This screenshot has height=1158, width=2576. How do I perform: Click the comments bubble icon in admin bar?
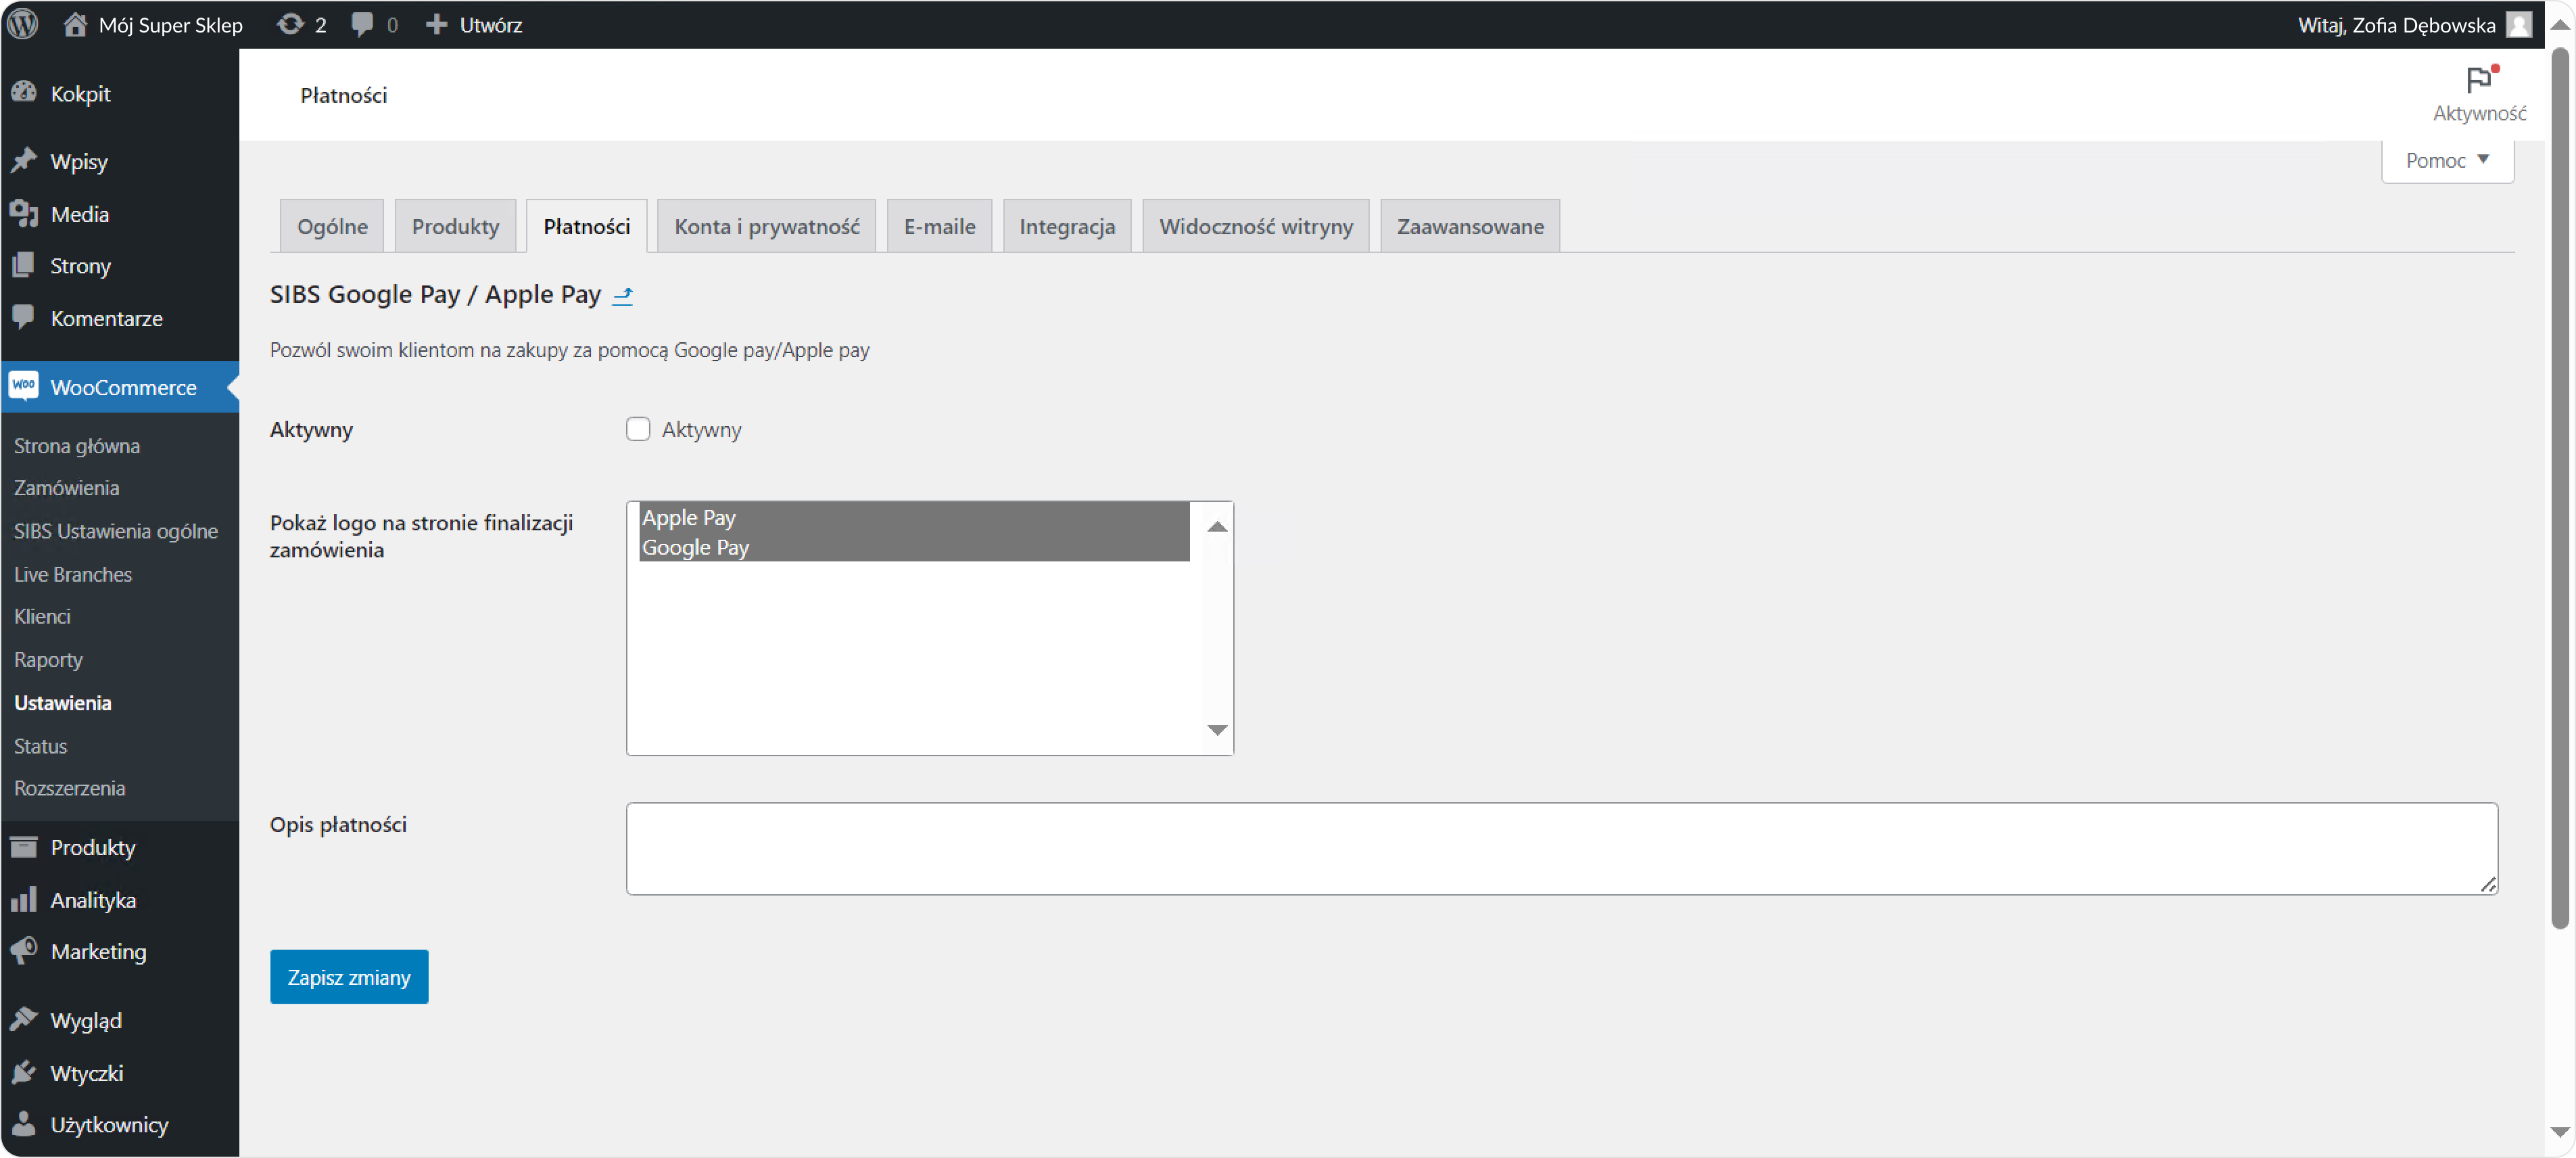point(362,24)
